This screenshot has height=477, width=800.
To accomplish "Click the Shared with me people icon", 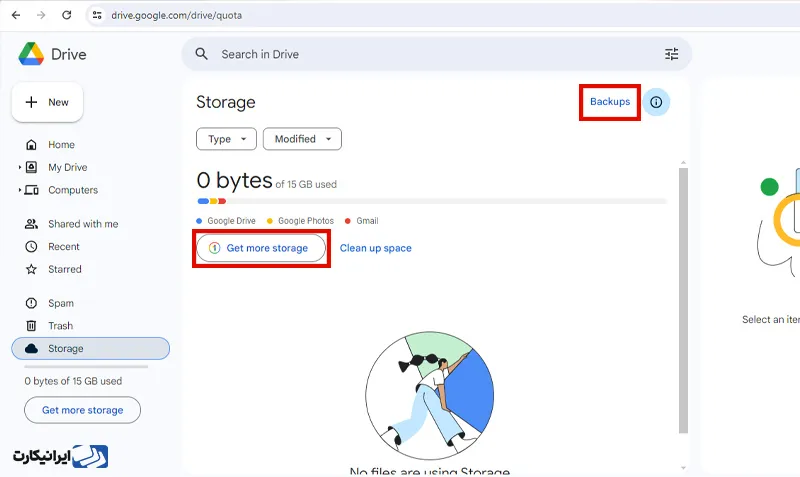I will click(32, 224).
